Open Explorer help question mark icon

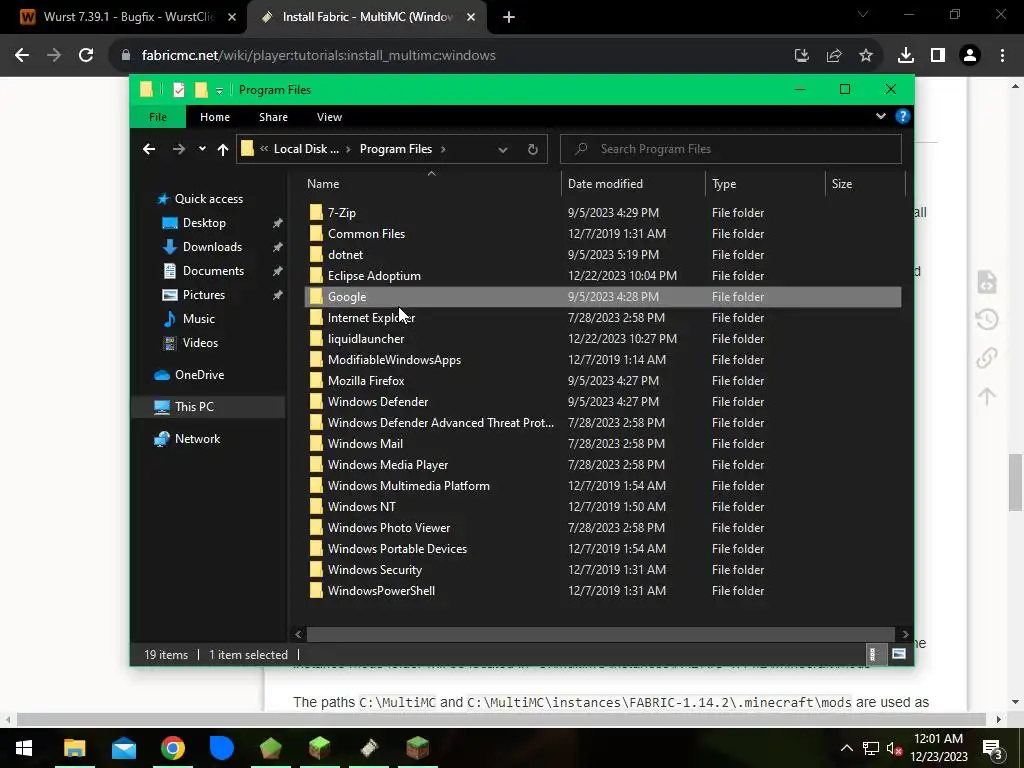pyautogui.click(x=903, y=116)
